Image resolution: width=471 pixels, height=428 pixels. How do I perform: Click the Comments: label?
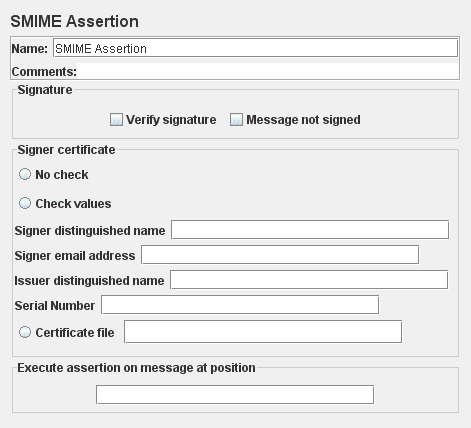click(44, 71)
